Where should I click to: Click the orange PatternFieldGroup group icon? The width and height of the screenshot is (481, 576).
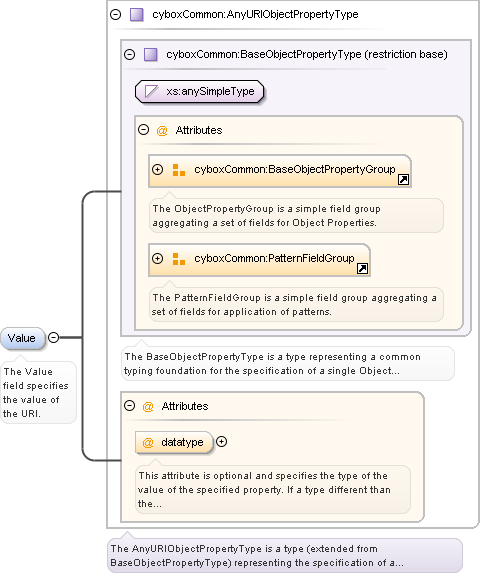point(179,259)
